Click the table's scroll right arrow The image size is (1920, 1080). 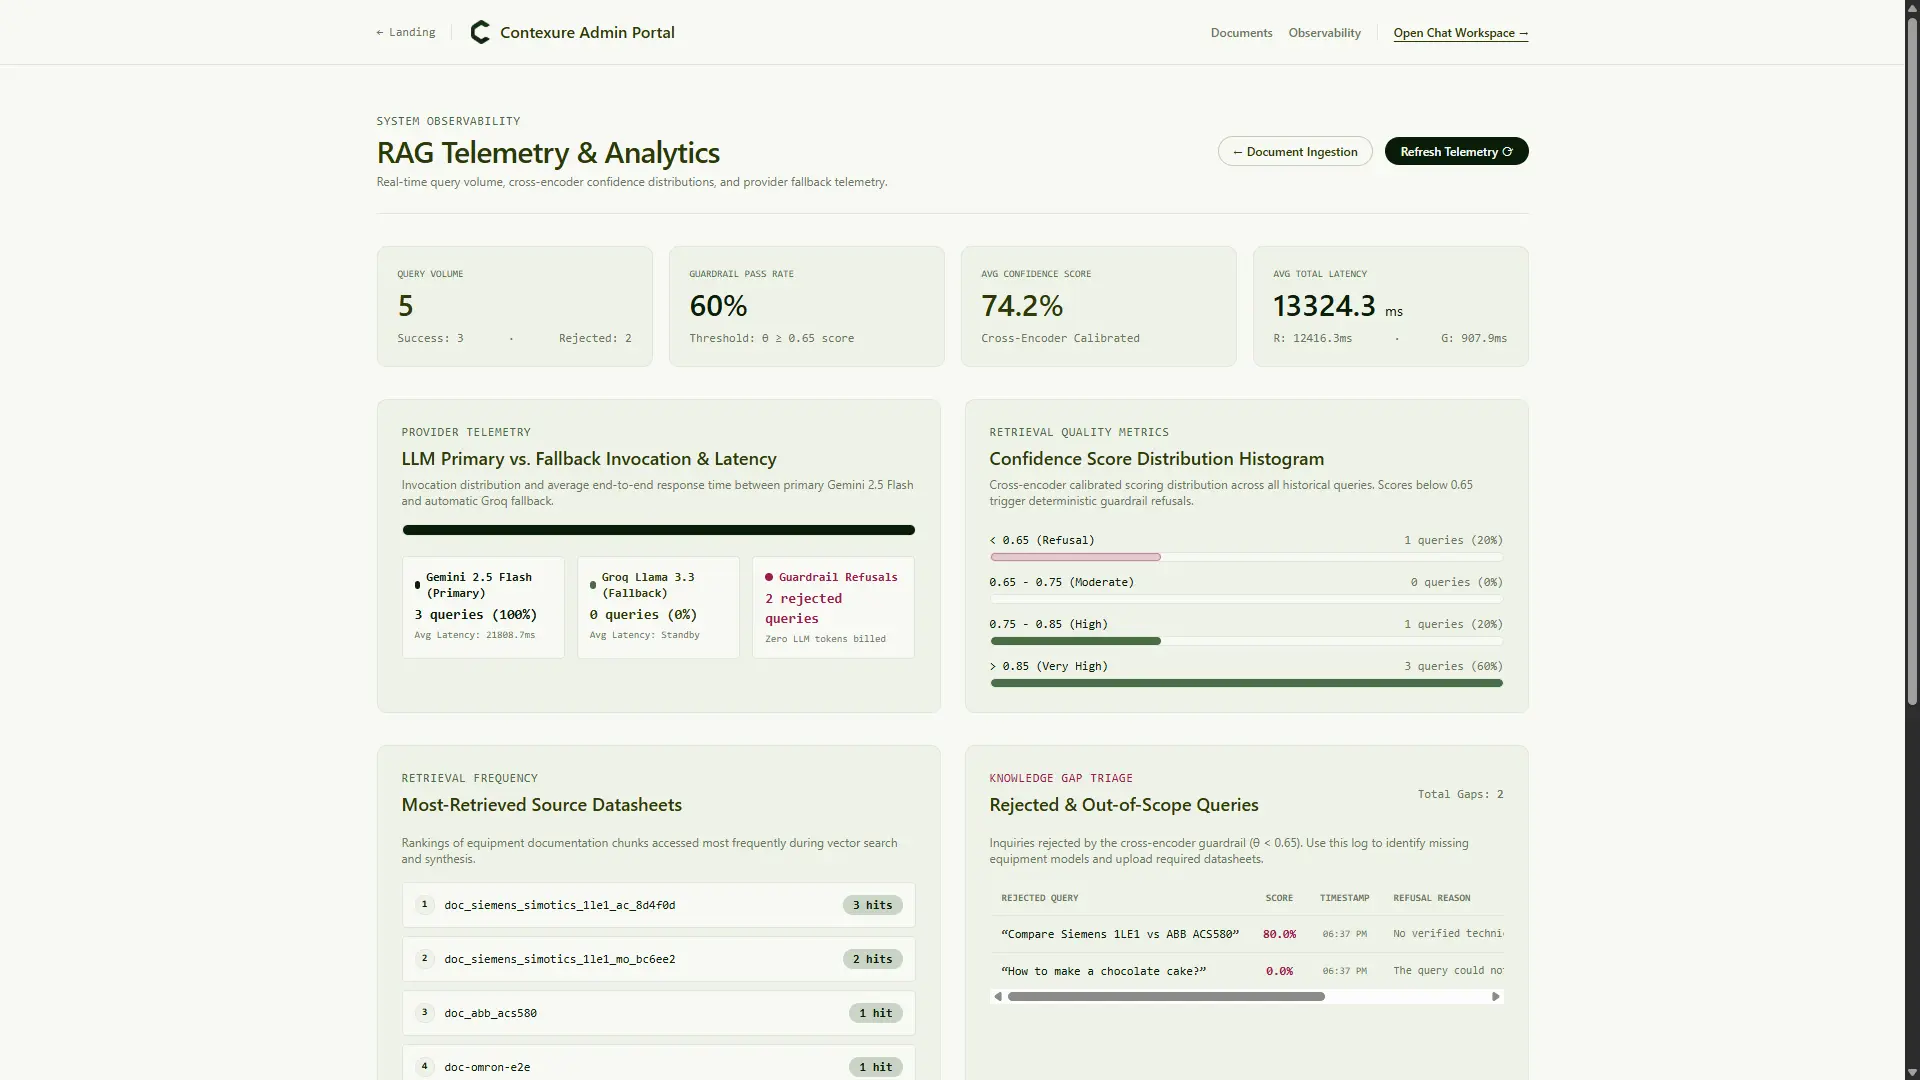pyautogui.click(x=1496, y=997)
